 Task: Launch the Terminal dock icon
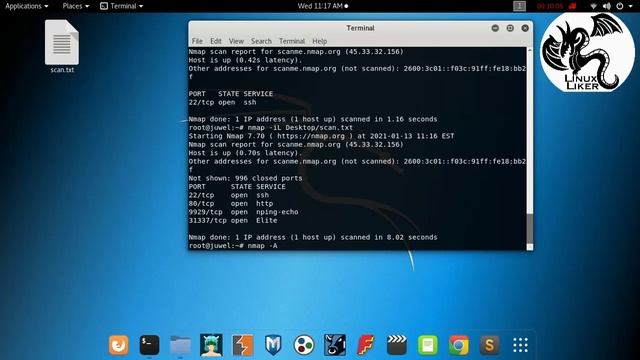pos(149,345)
